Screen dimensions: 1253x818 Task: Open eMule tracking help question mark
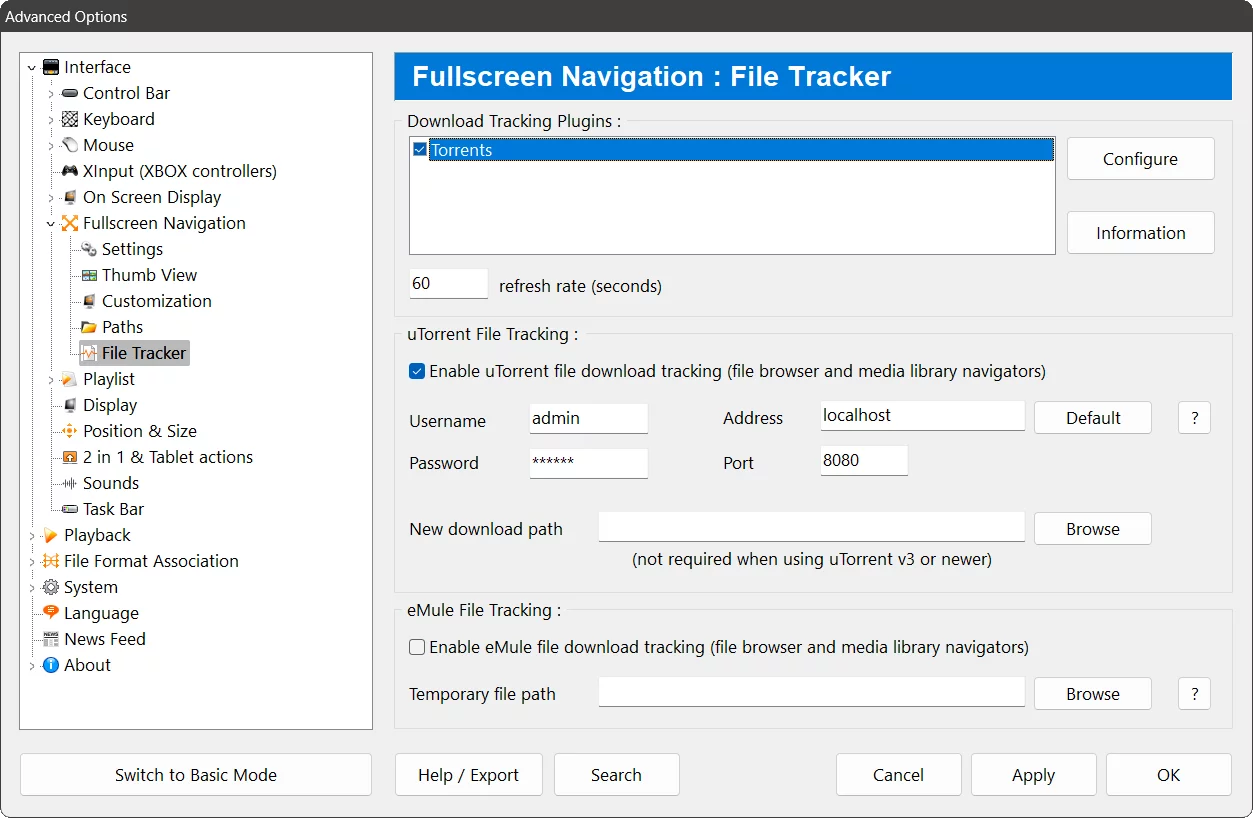pos(1194,694)
